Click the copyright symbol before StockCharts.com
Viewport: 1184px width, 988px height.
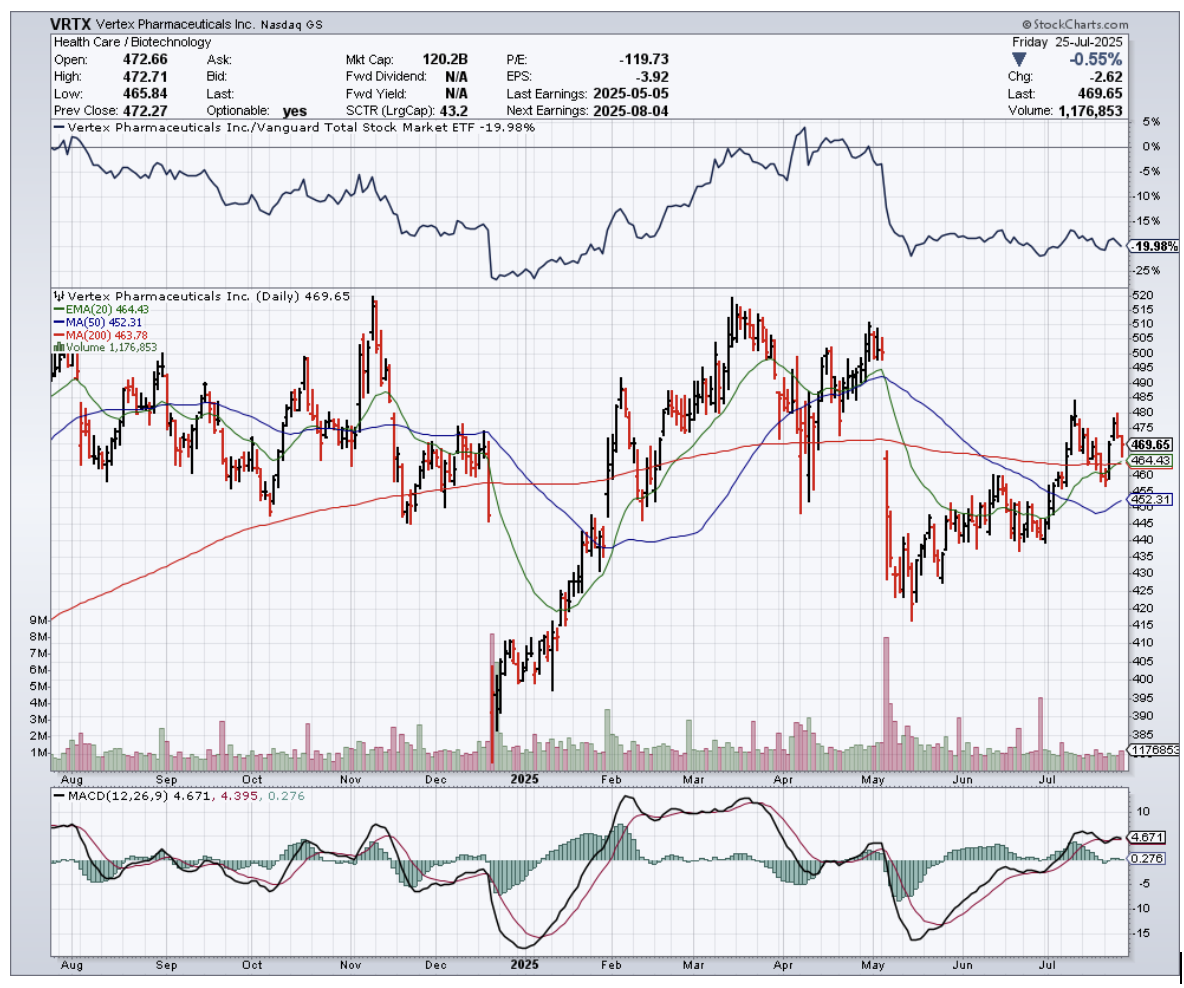[x=1025, y=24]
